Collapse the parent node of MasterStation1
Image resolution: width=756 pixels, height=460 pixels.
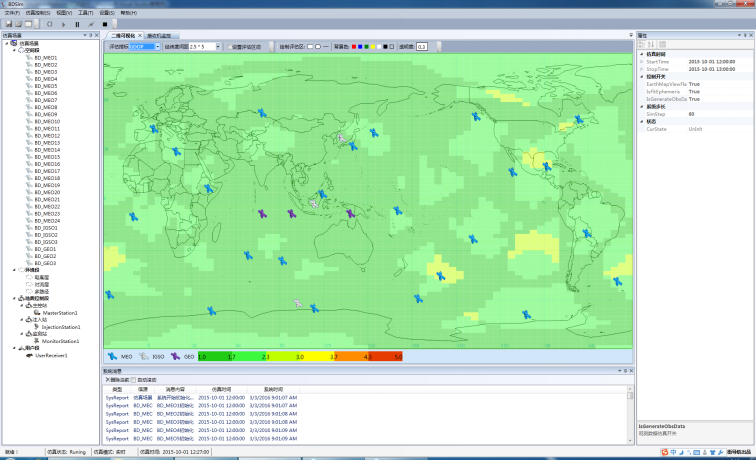22,306
